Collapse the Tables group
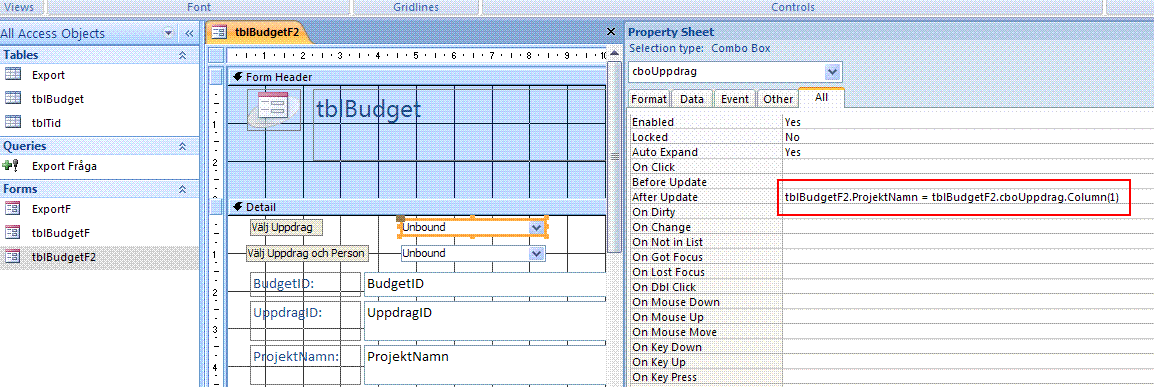The width and height of the screenshot is (1154, 387). (x=183, y=55)
